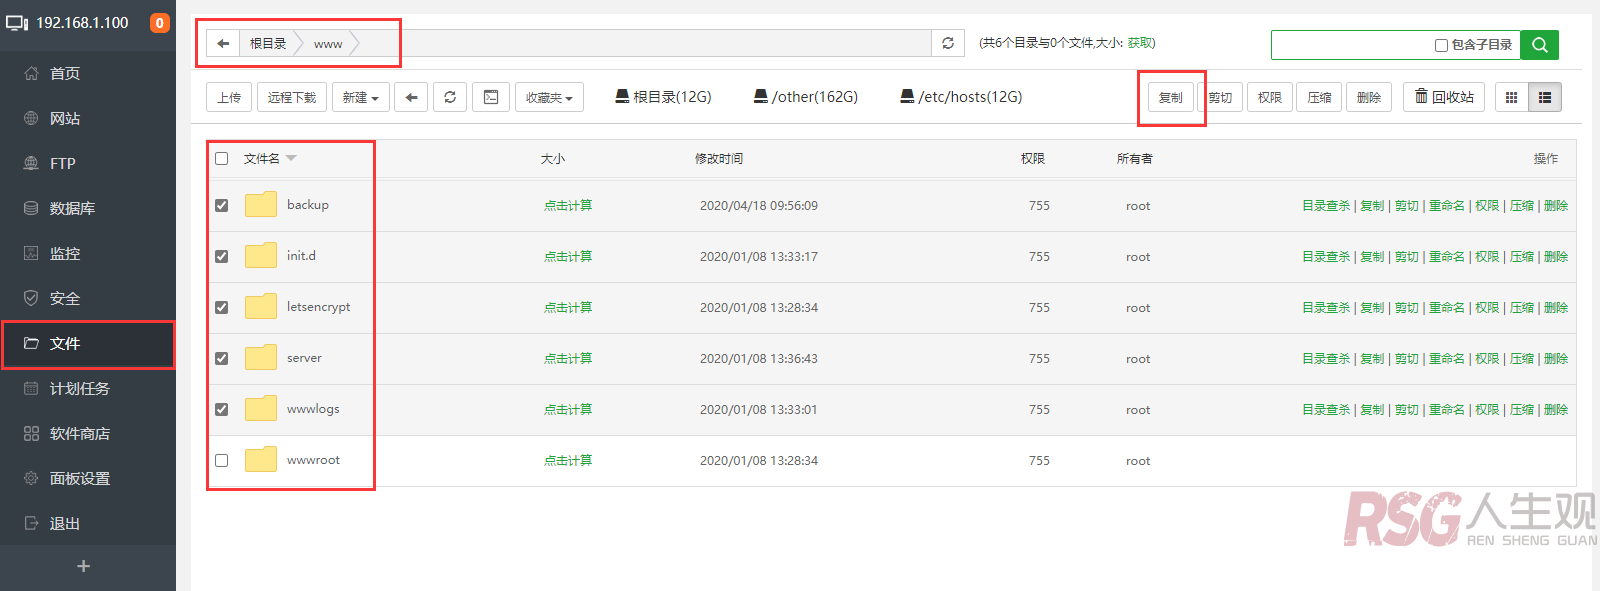Click the green search magnifier button
Screen dimensions: 1600x591
(1539, 44)
